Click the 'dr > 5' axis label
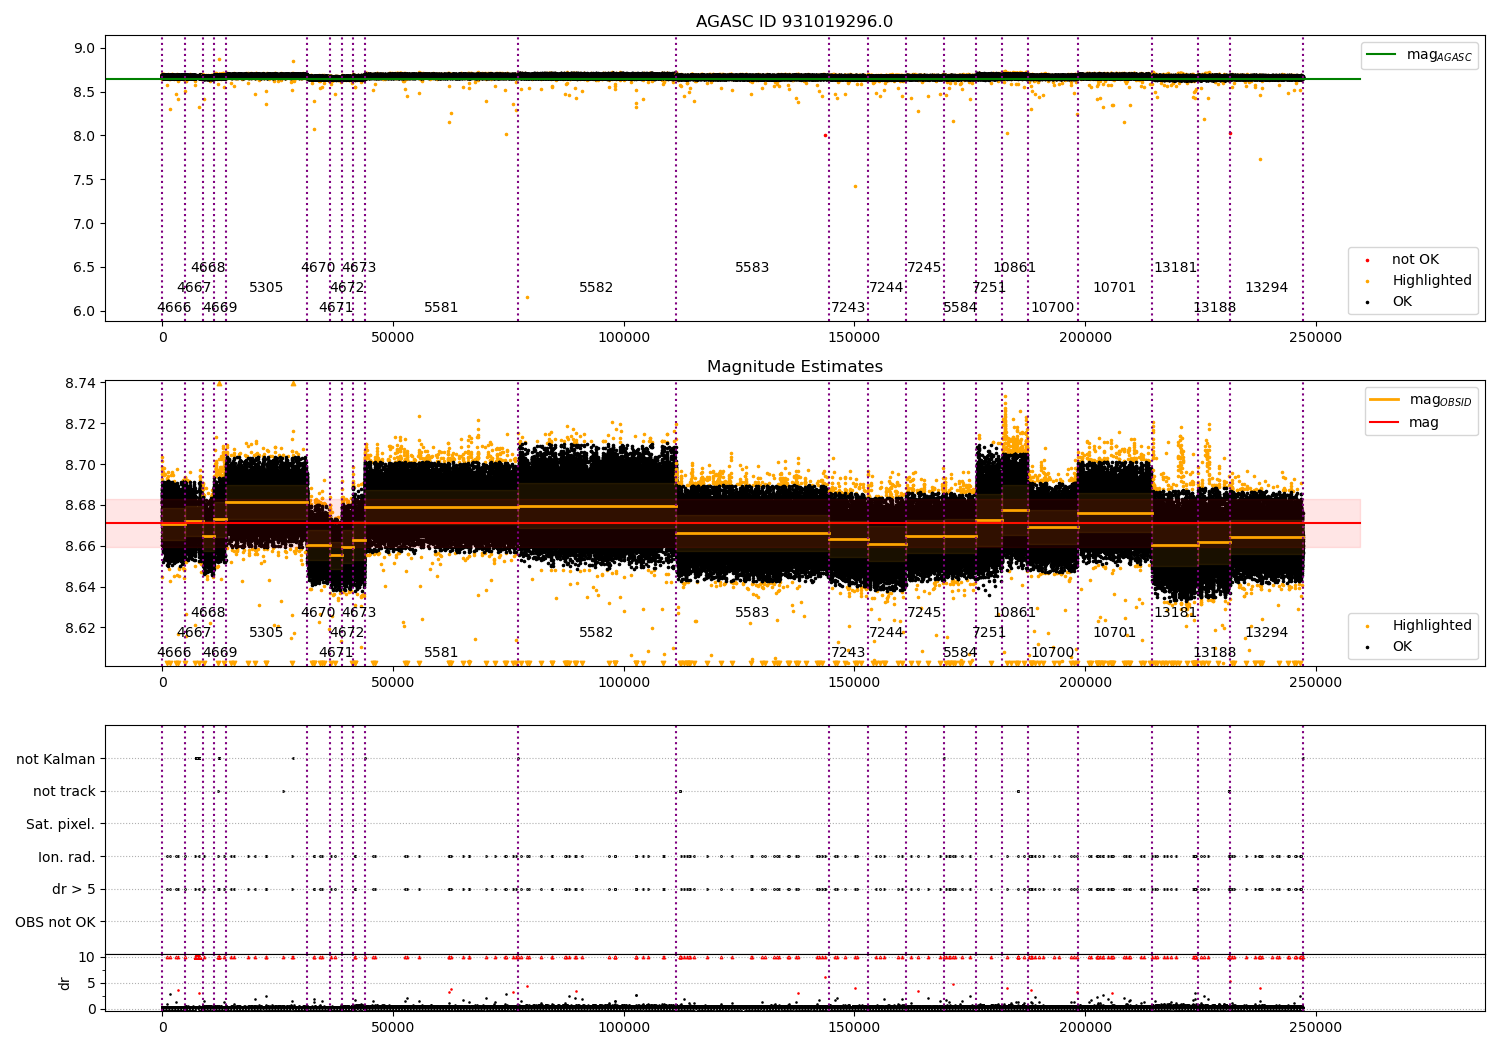This screenshot has width=1500, height=1050. (x=74, y=889)
